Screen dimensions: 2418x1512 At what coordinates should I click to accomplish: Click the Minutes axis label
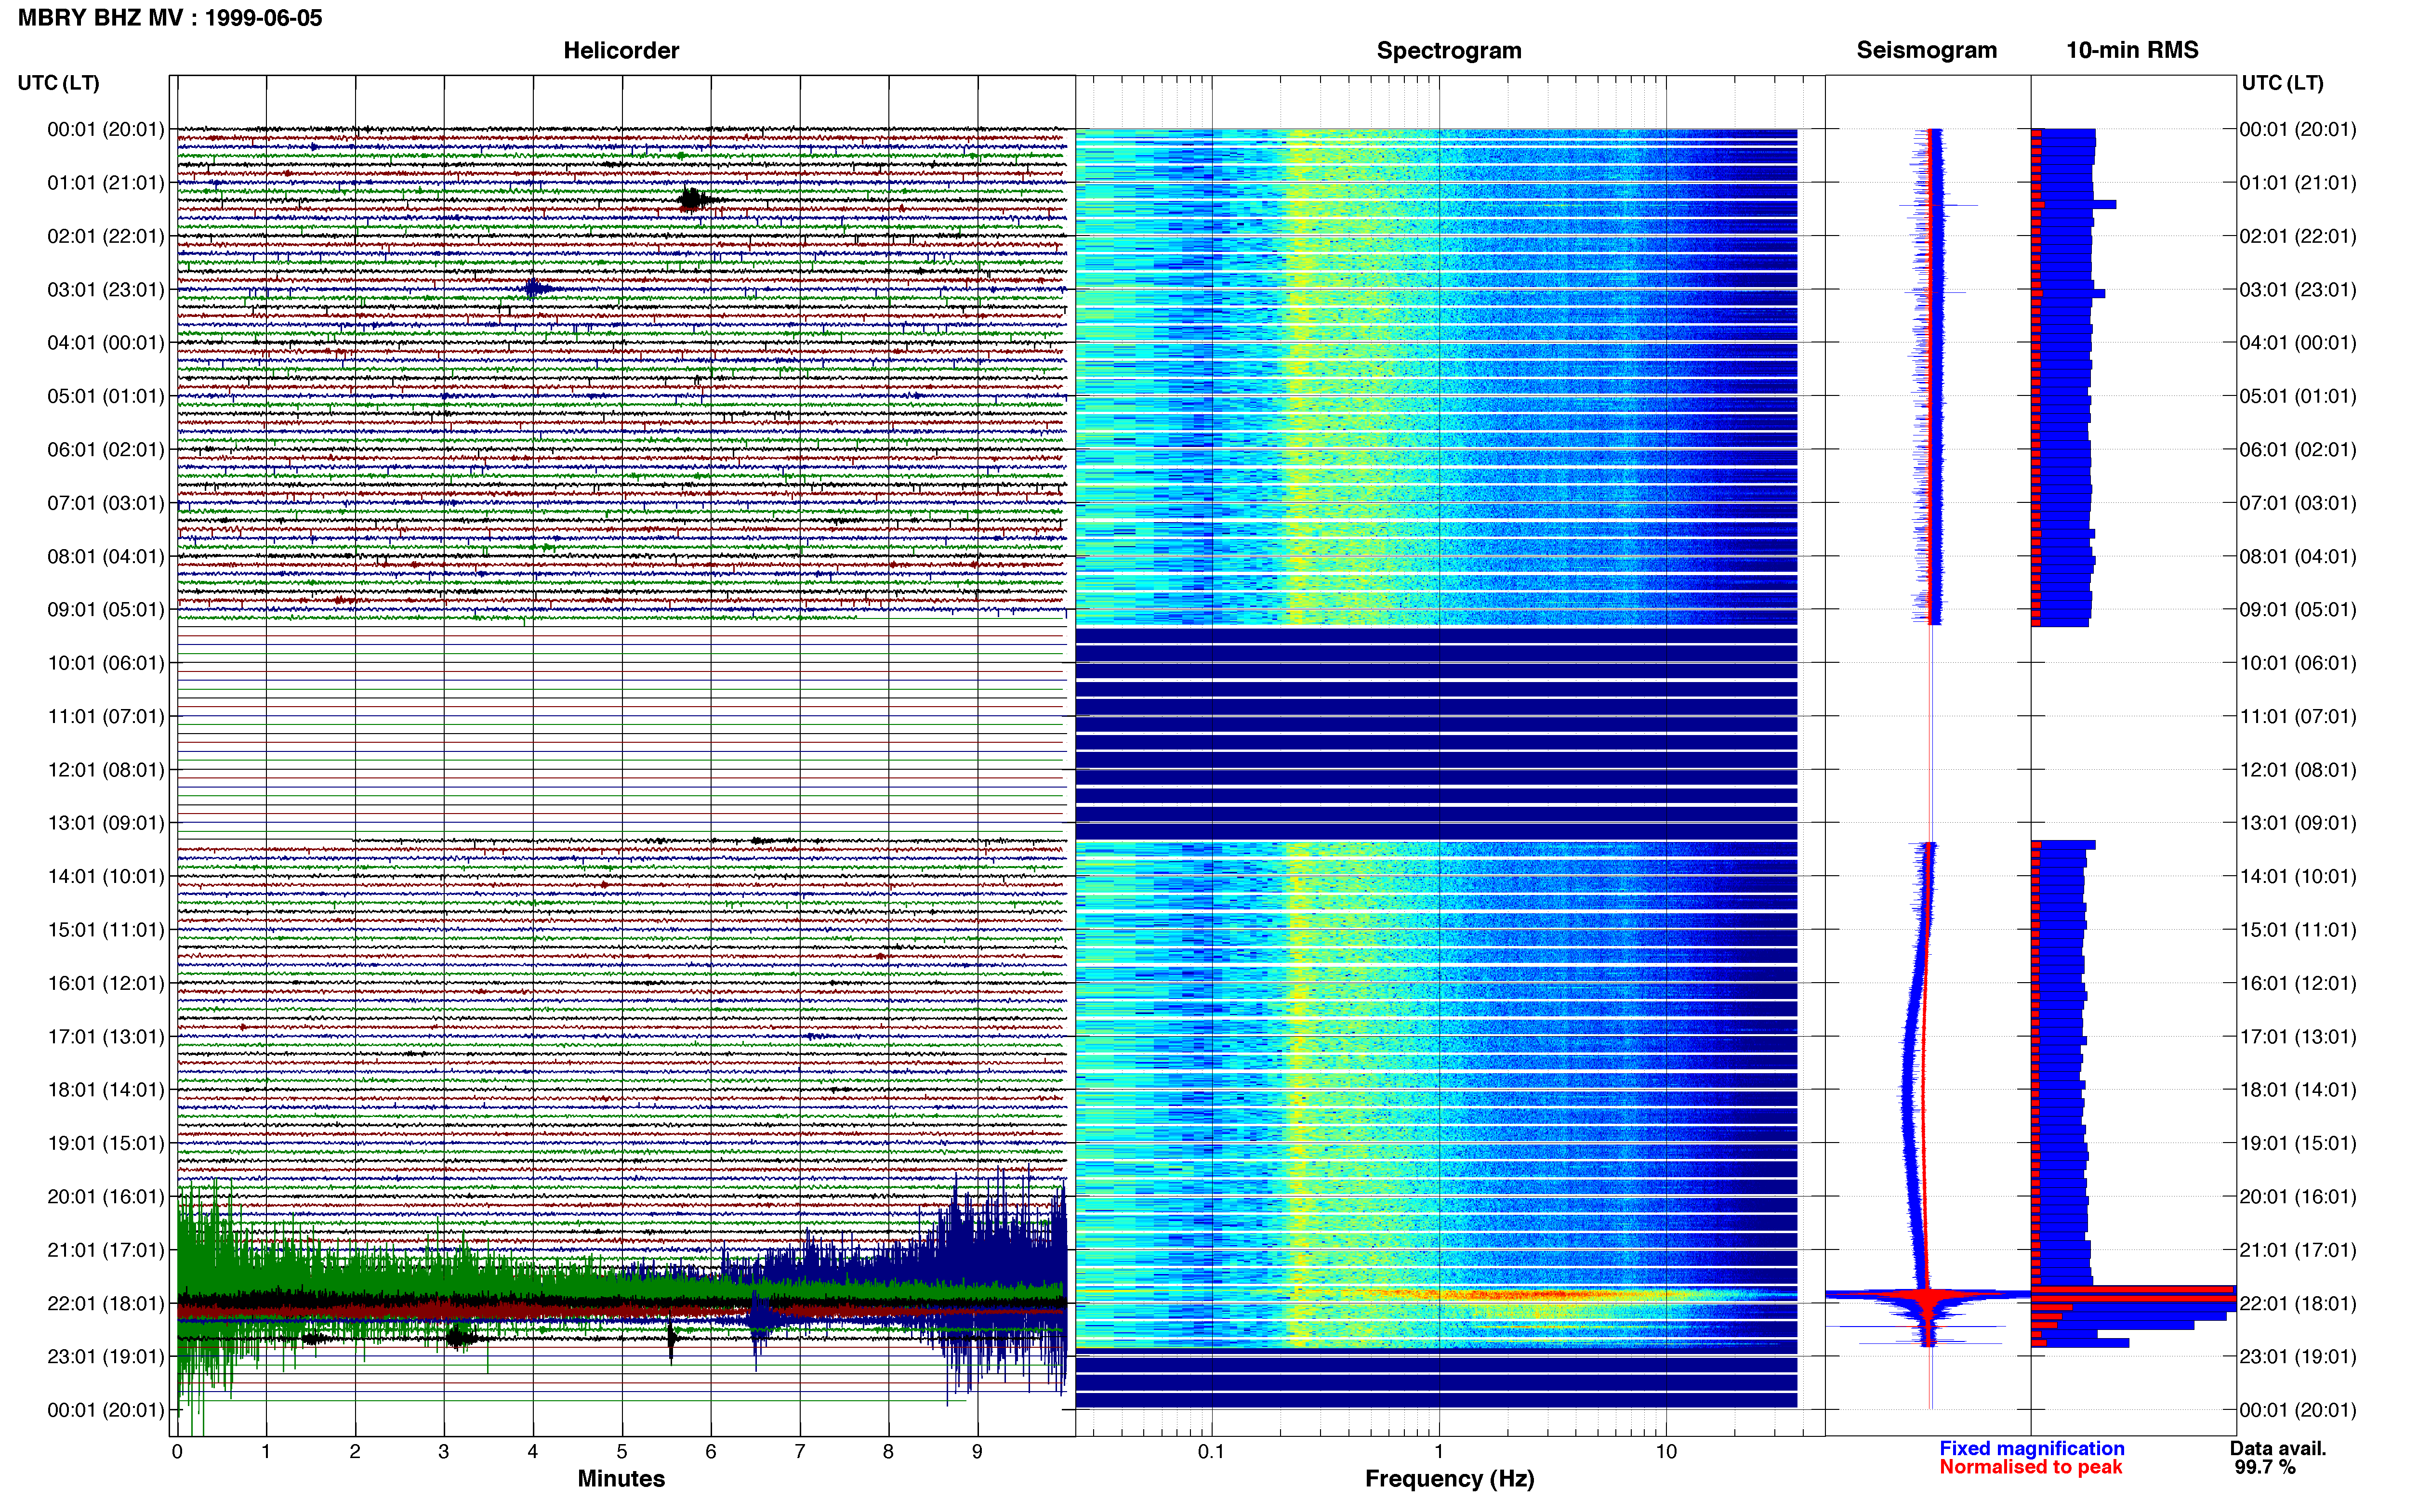point(621,1479)
